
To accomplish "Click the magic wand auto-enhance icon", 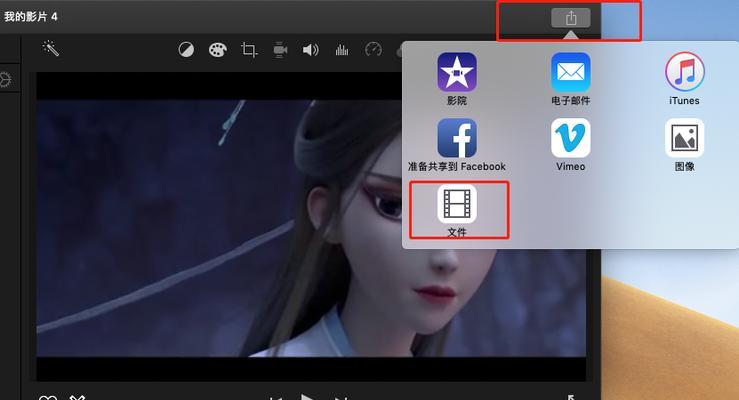I will point(50,48).
